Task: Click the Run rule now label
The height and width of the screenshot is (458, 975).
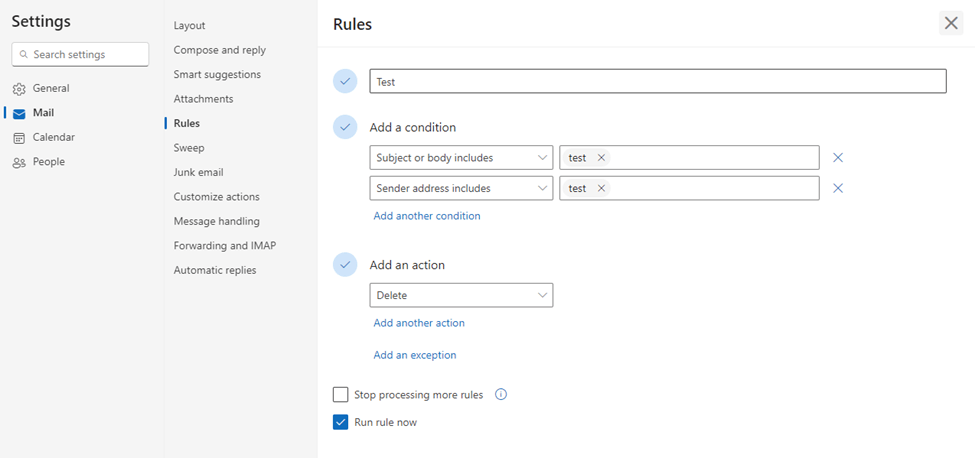Action: 386,422
